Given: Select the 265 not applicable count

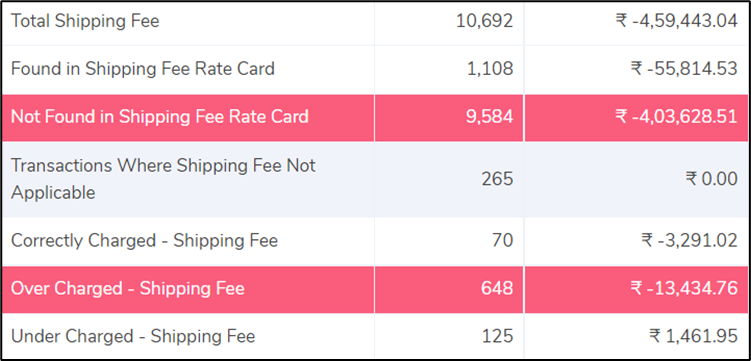Looking at the screenshot, I should (x=497, y=179).
